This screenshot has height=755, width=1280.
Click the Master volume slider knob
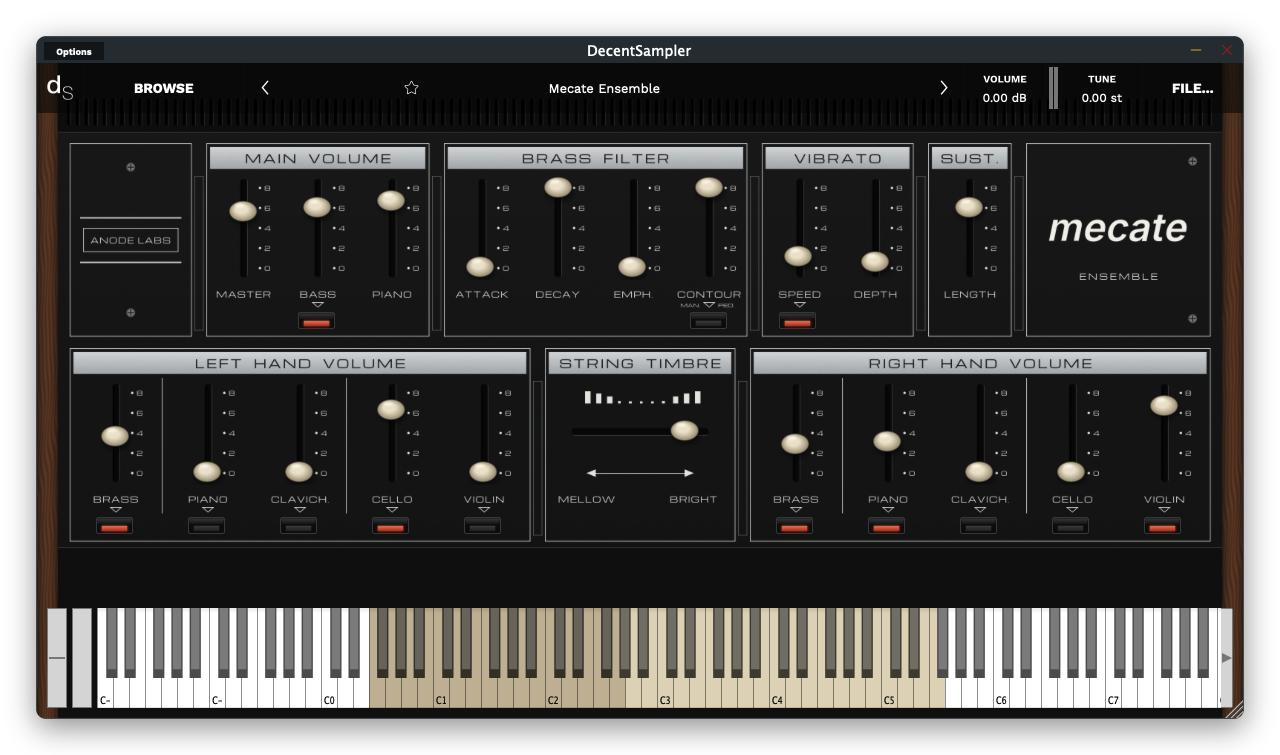[243, 211]
